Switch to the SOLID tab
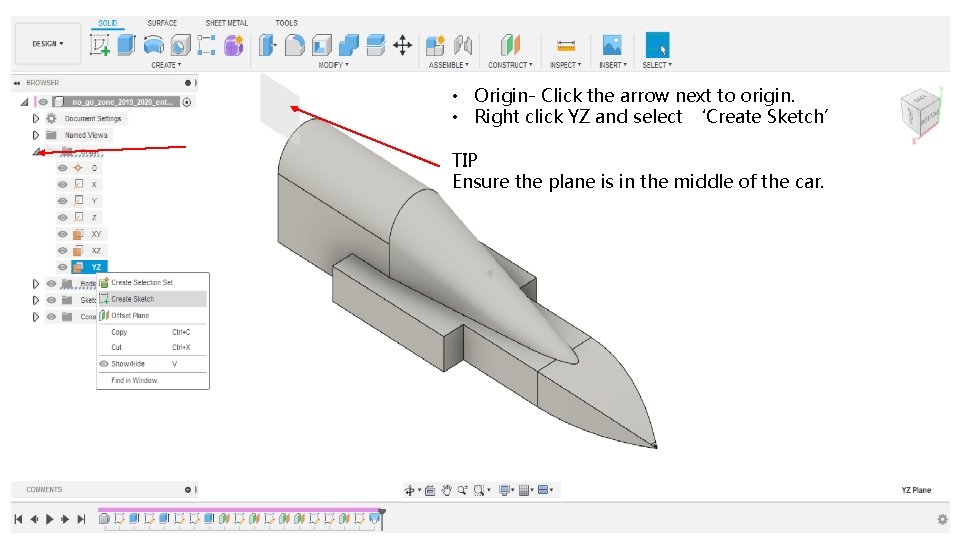Viewport: 960px width, 540px height. 108,23
